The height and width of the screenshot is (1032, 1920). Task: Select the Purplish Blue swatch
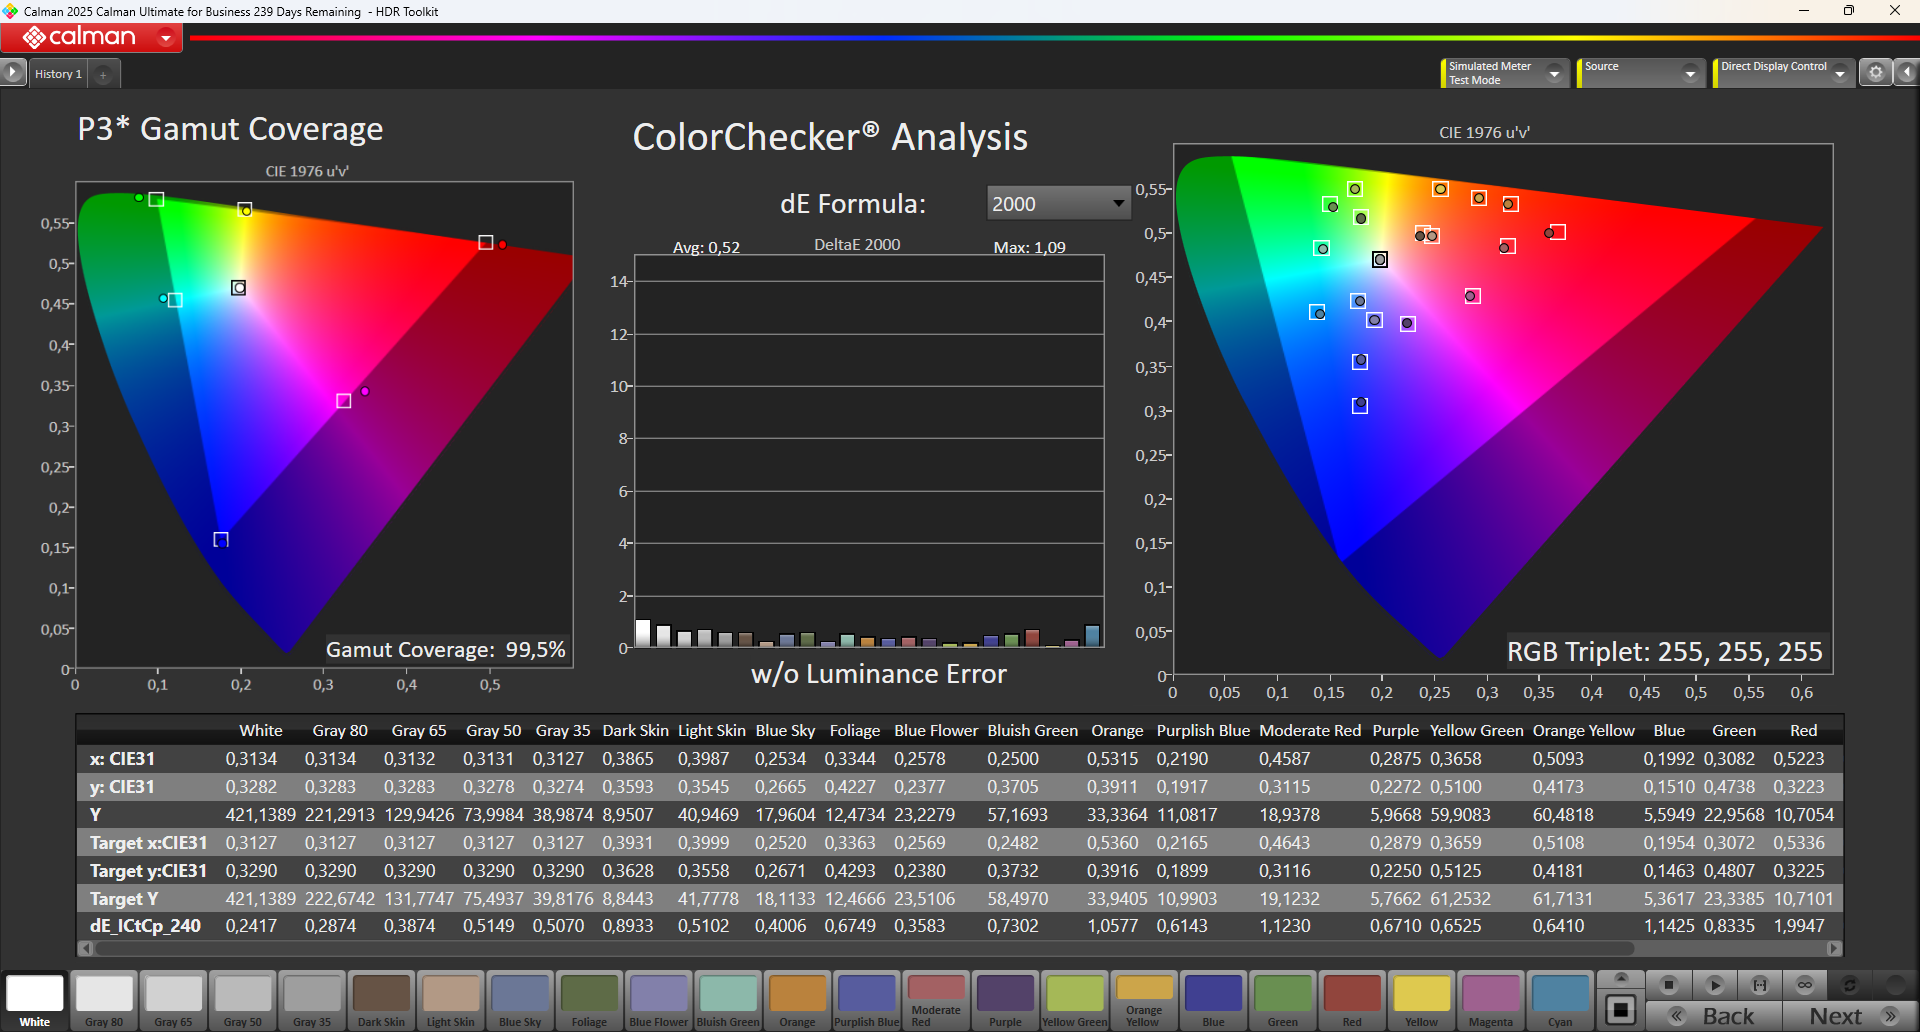867,1000
